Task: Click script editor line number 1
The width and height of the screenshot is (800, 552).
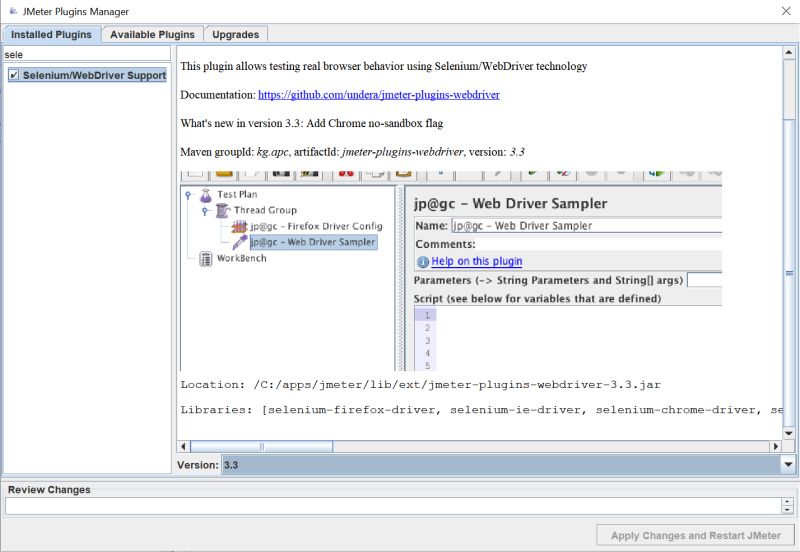Action: pyautogui.click(x=428, y=315)
